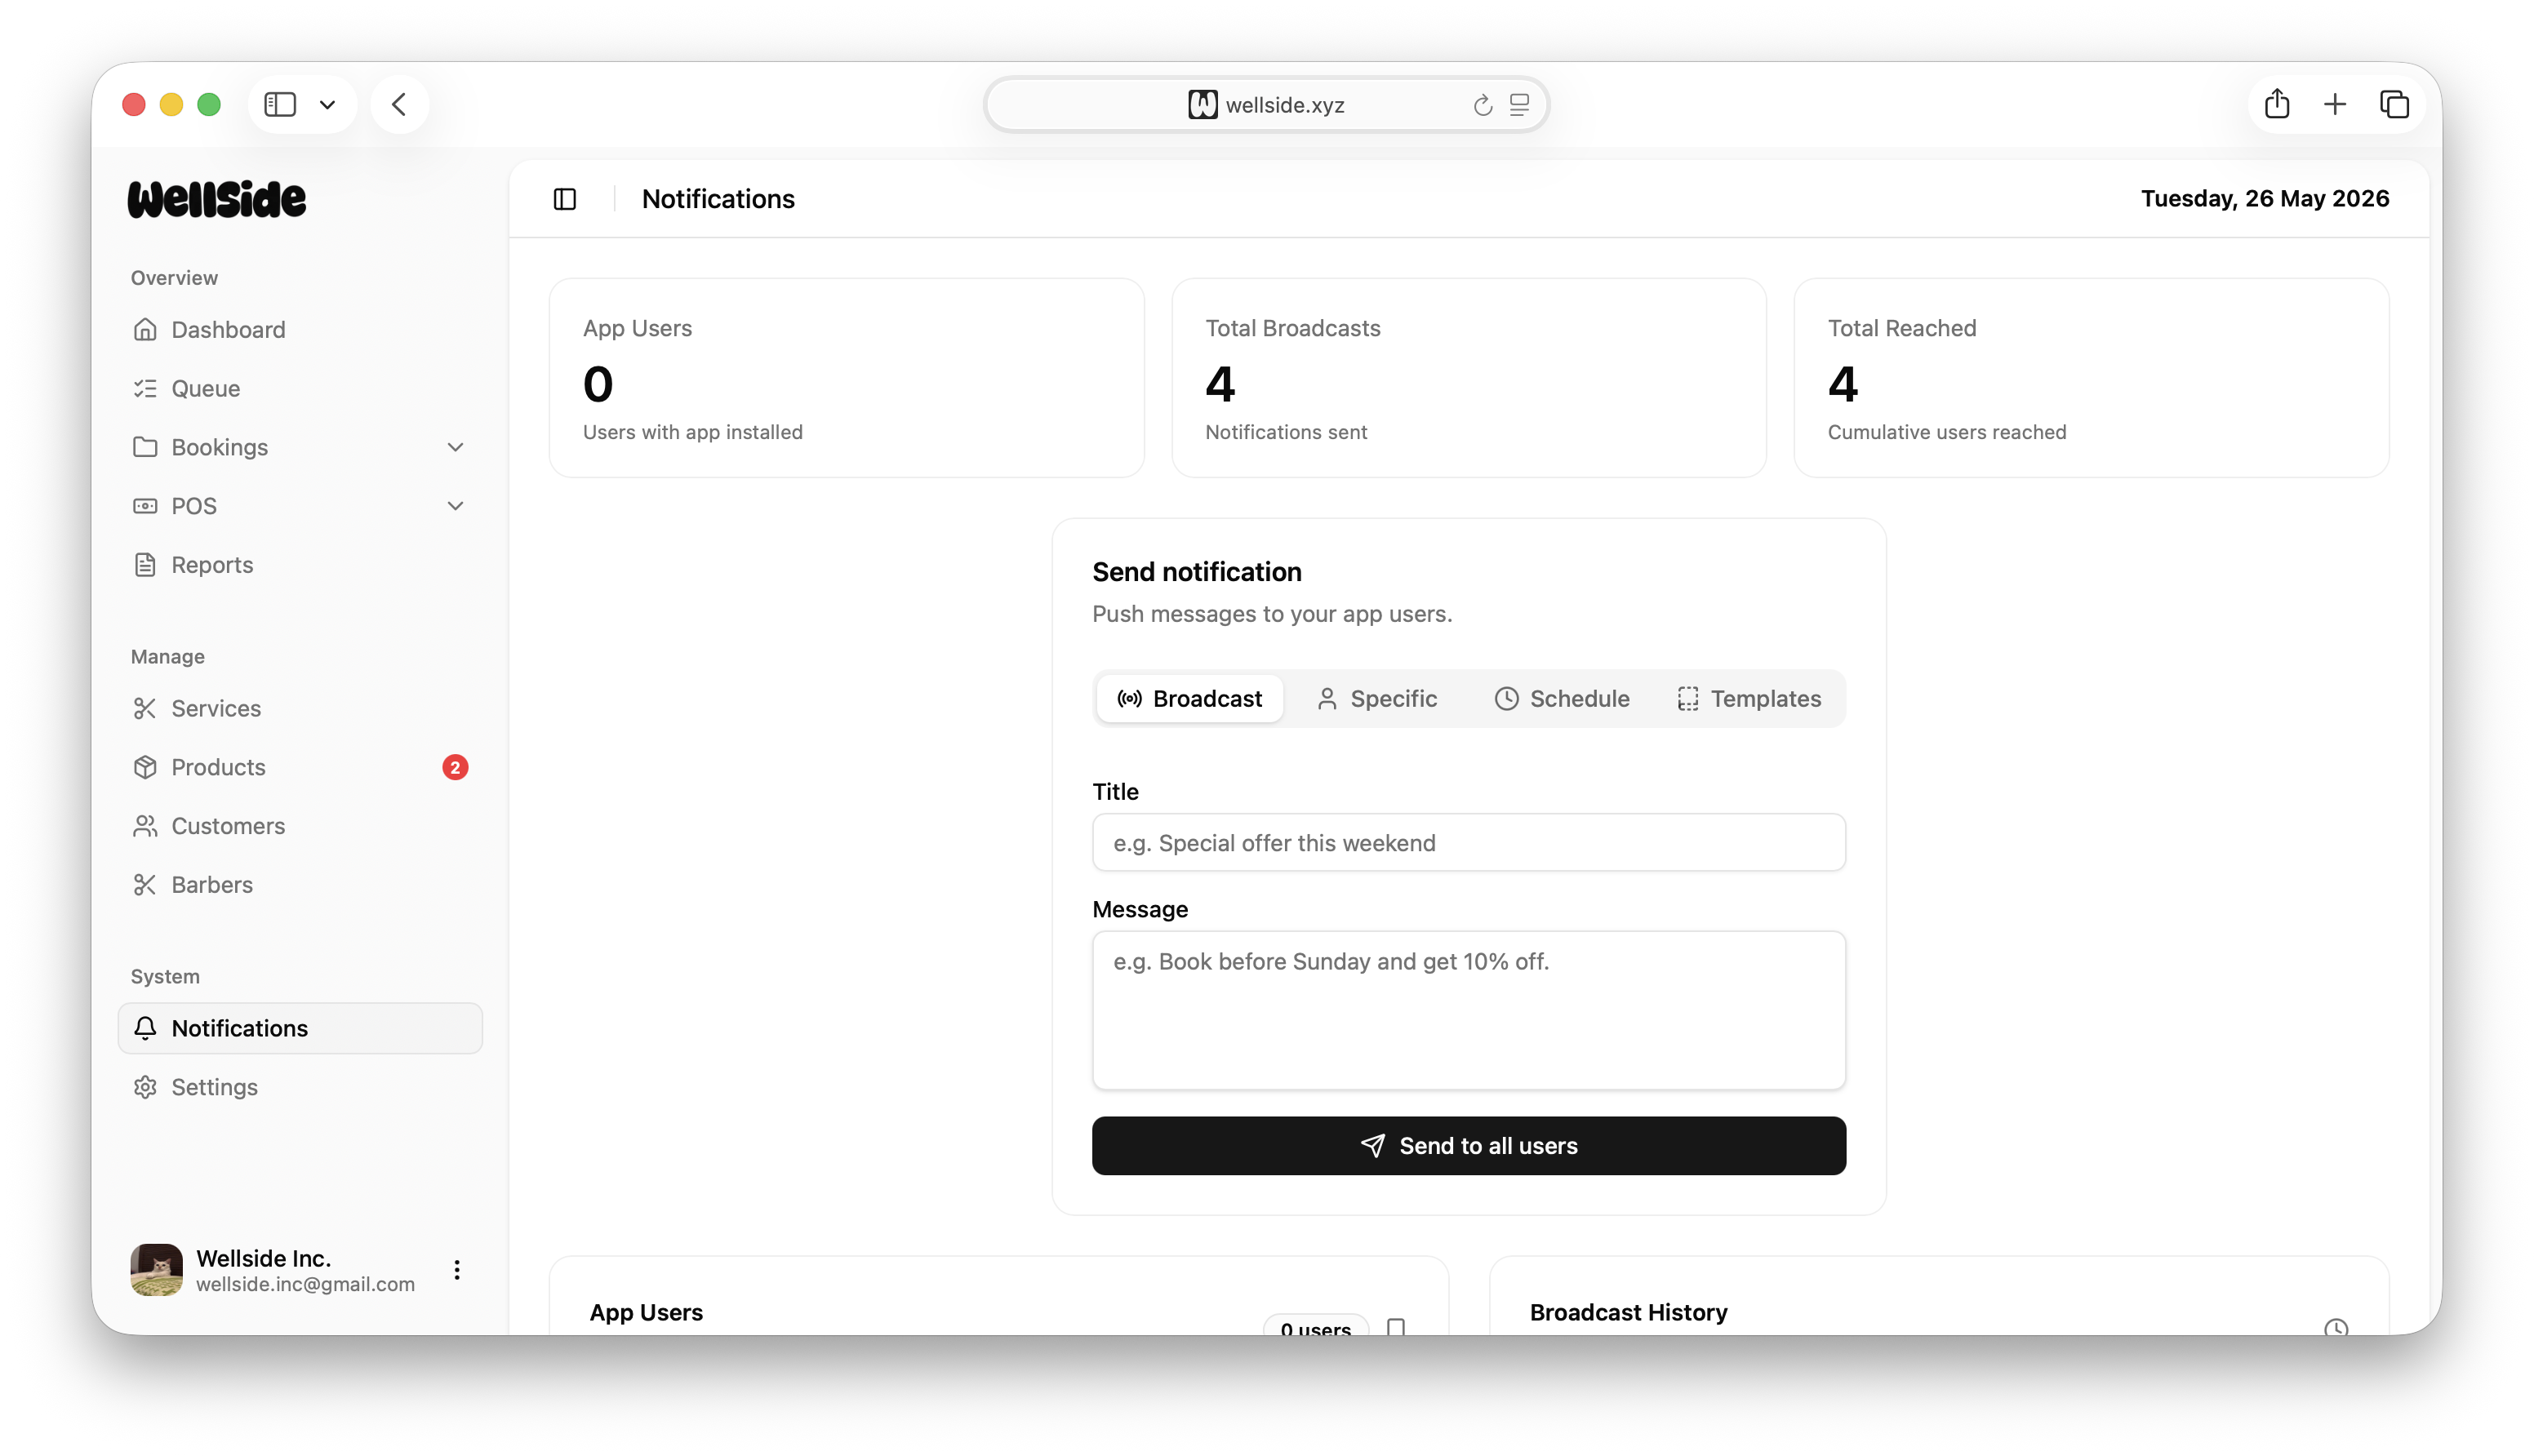Go back with the browser back arrow
Viewport: 2534px width, 1456px height.
pyautogui.click(x=399, y=104)
